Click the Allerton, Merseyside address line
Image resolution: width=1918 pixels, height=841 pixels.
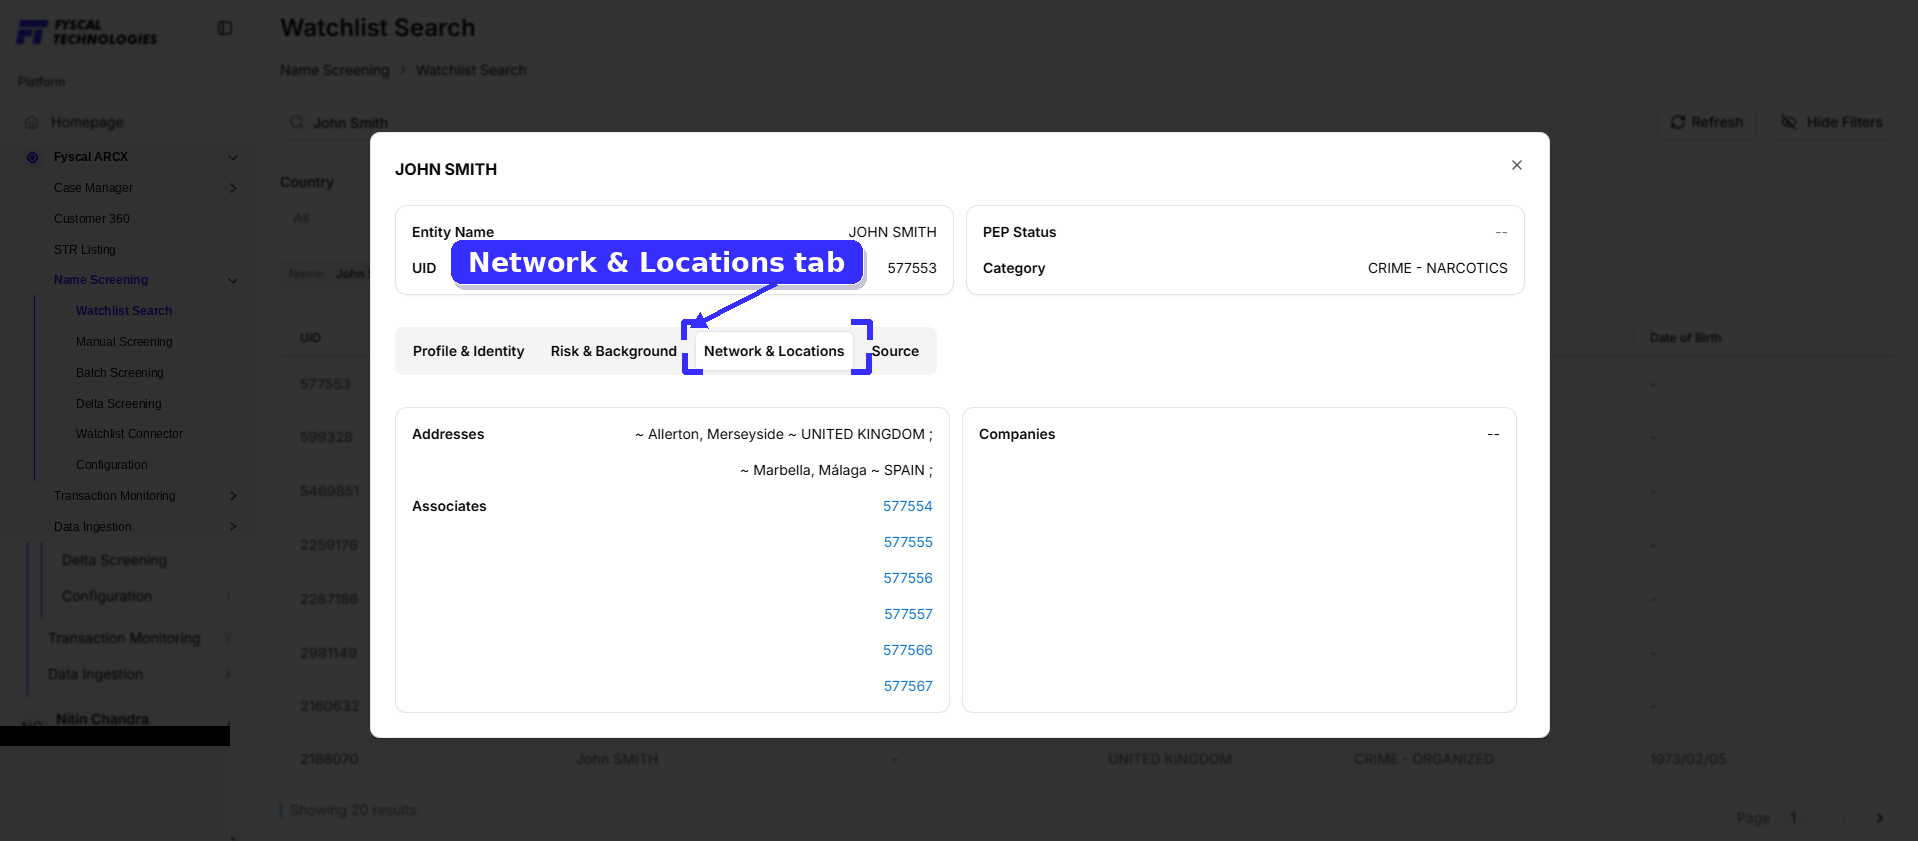coord(783,434)
